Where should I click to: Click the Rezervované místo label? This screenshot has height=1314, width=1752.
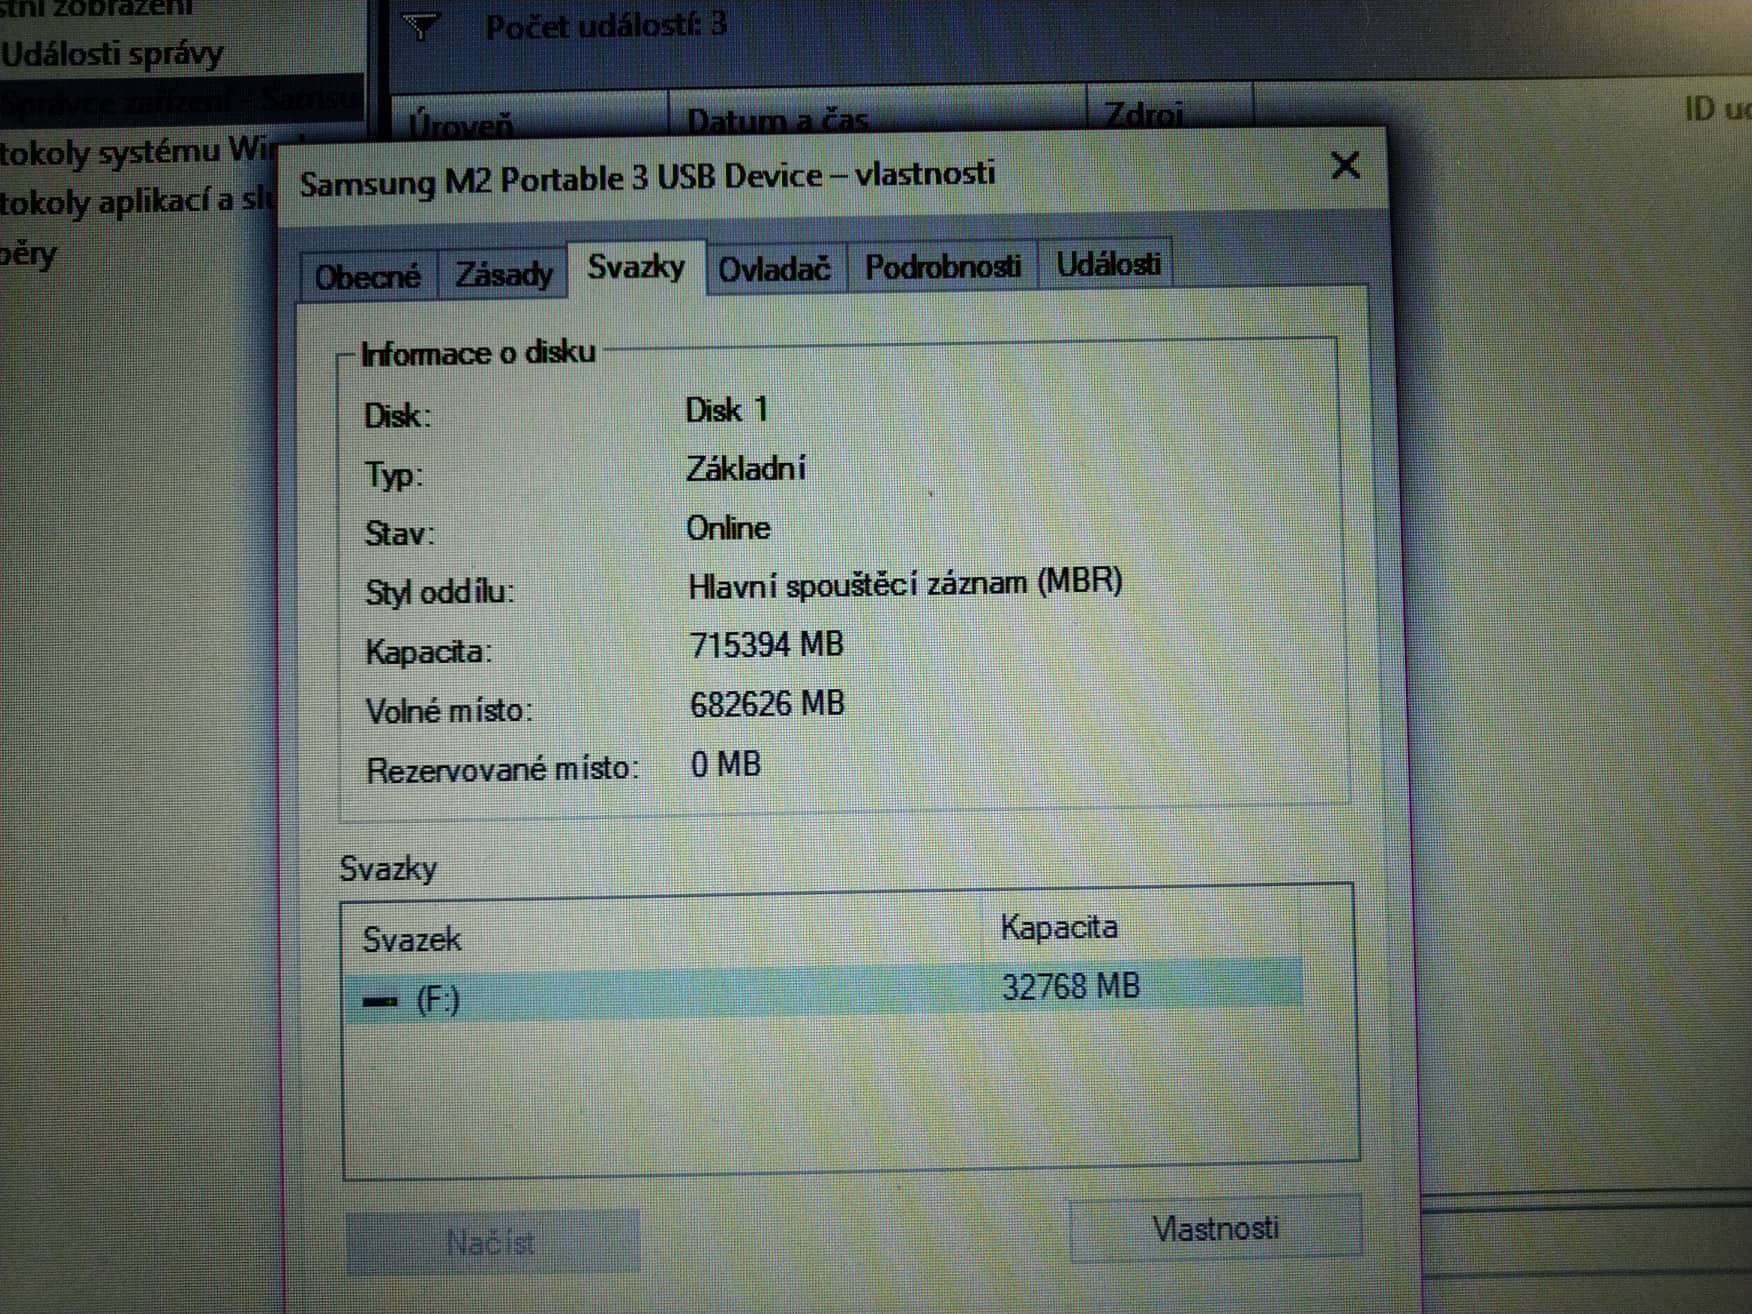(502, 769)
